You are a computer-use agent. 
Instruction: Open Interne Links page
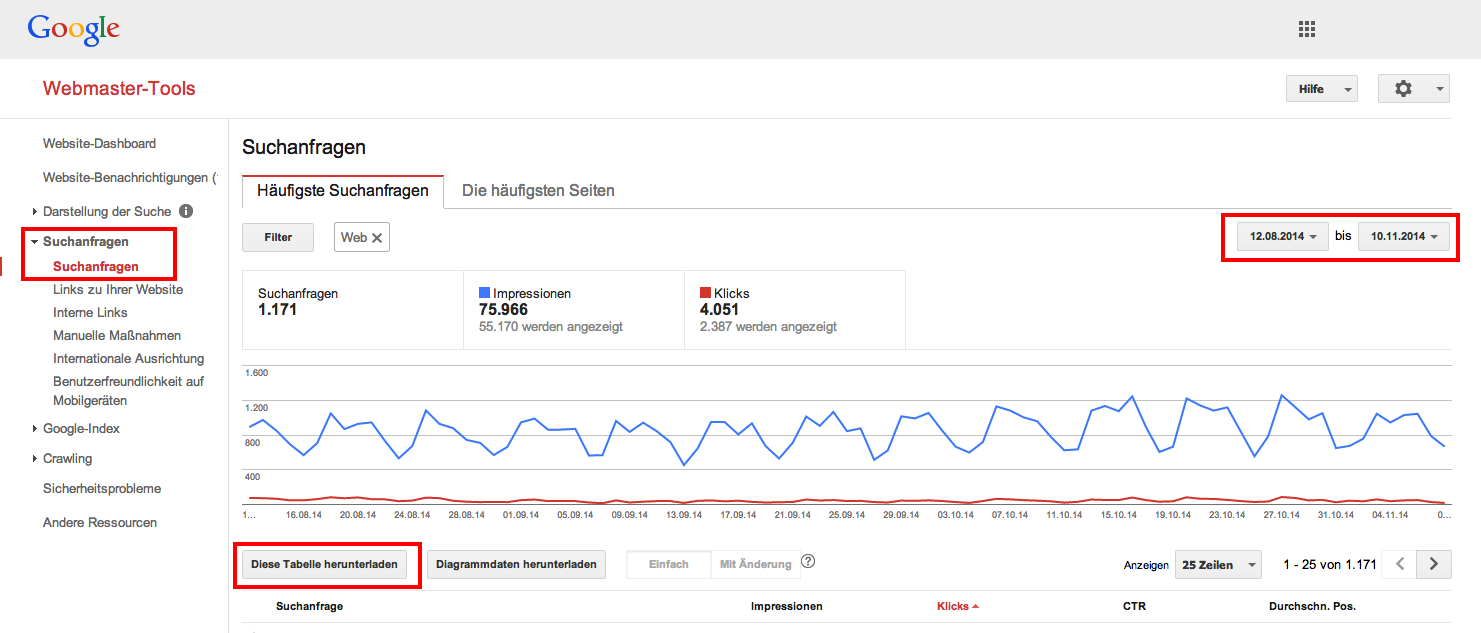click(90, 313)
